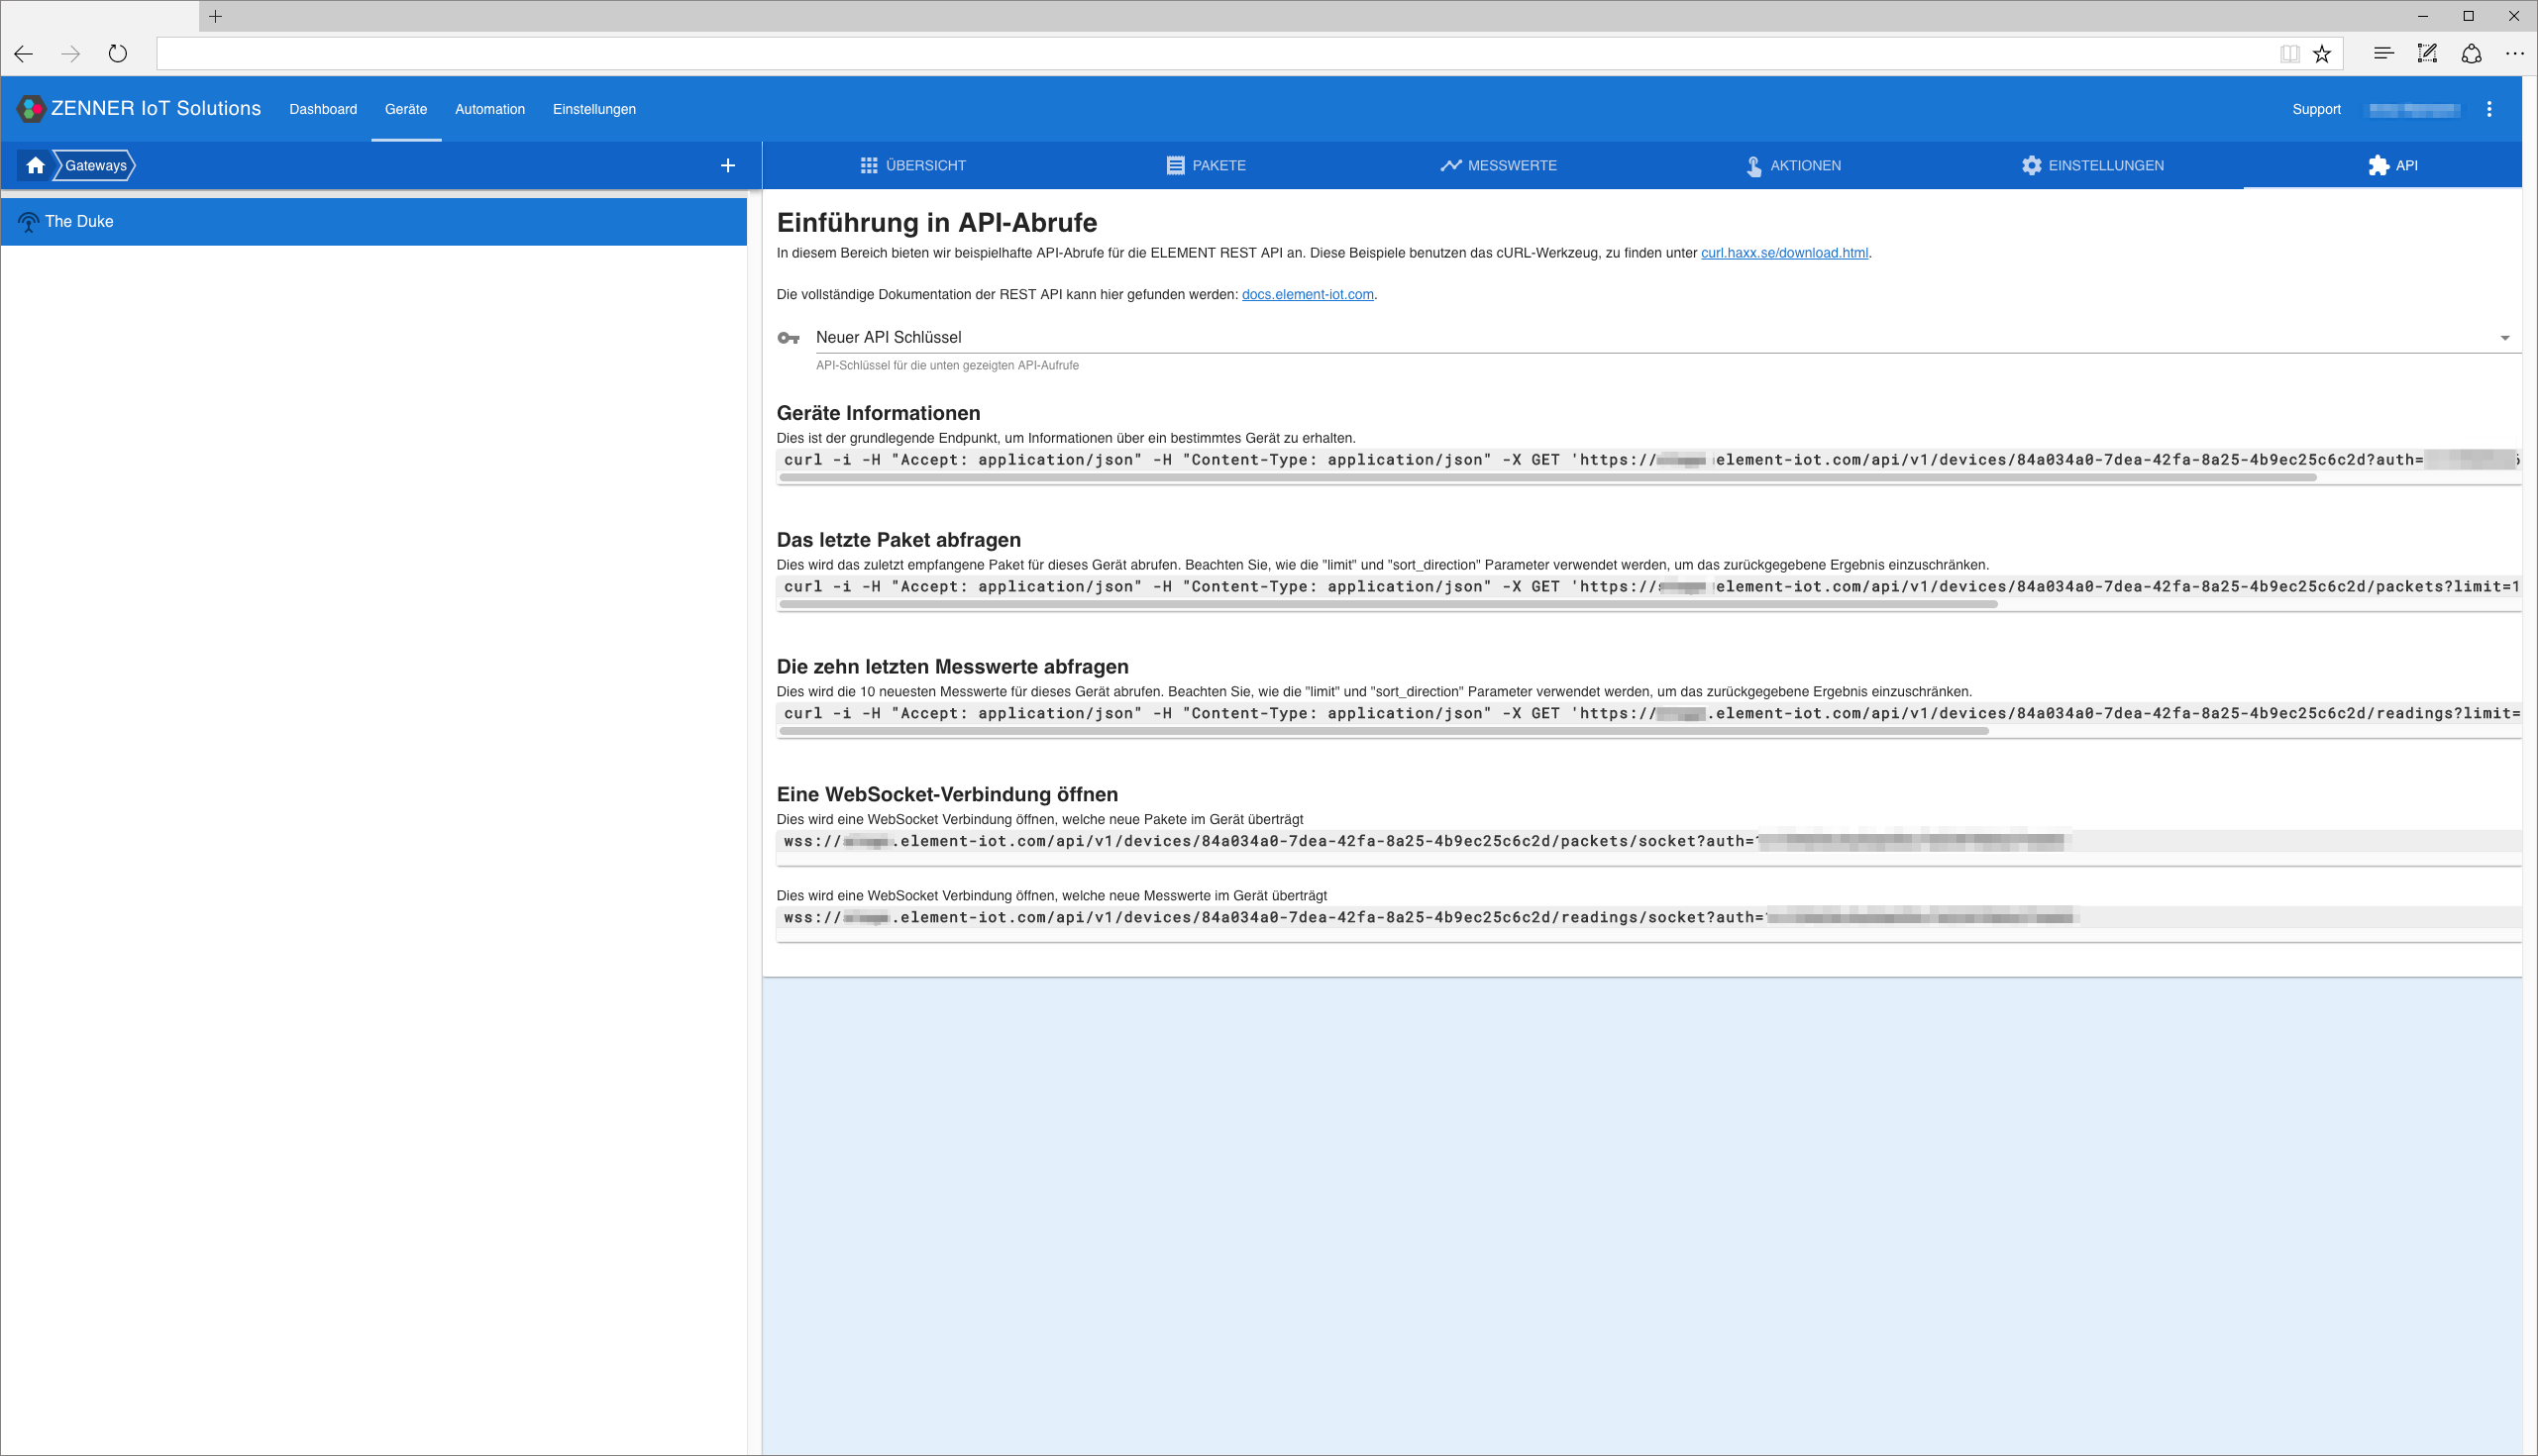
Task: Click the Geräte Informationen curl command text
Action: tap(1649, 460)
